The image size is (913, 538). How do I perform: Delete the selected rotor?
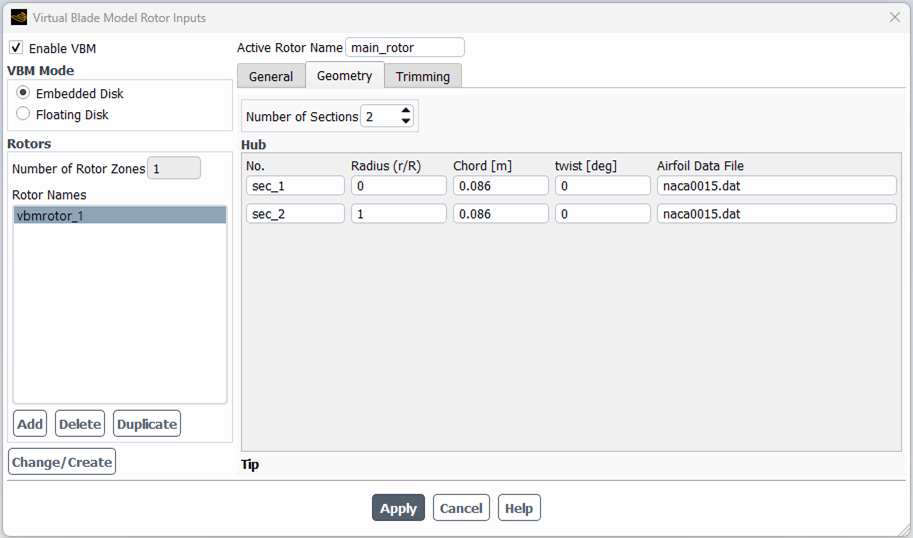point(80,424)
